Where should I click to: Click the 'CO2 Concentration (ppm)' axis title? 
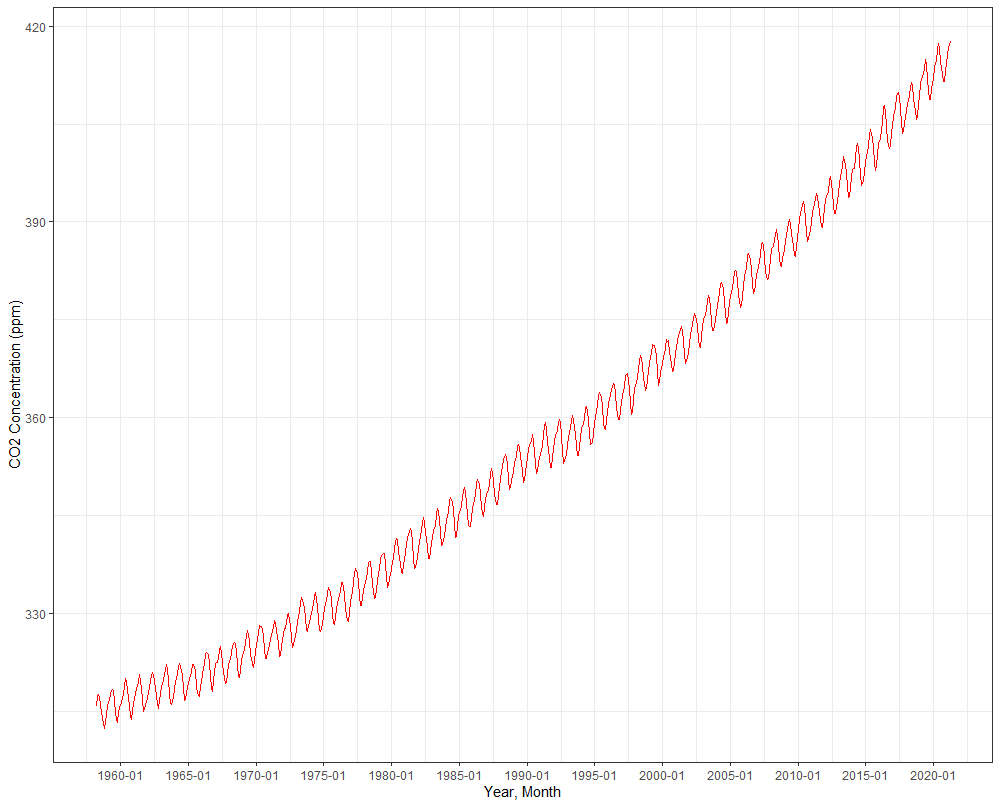click(15, 384)
